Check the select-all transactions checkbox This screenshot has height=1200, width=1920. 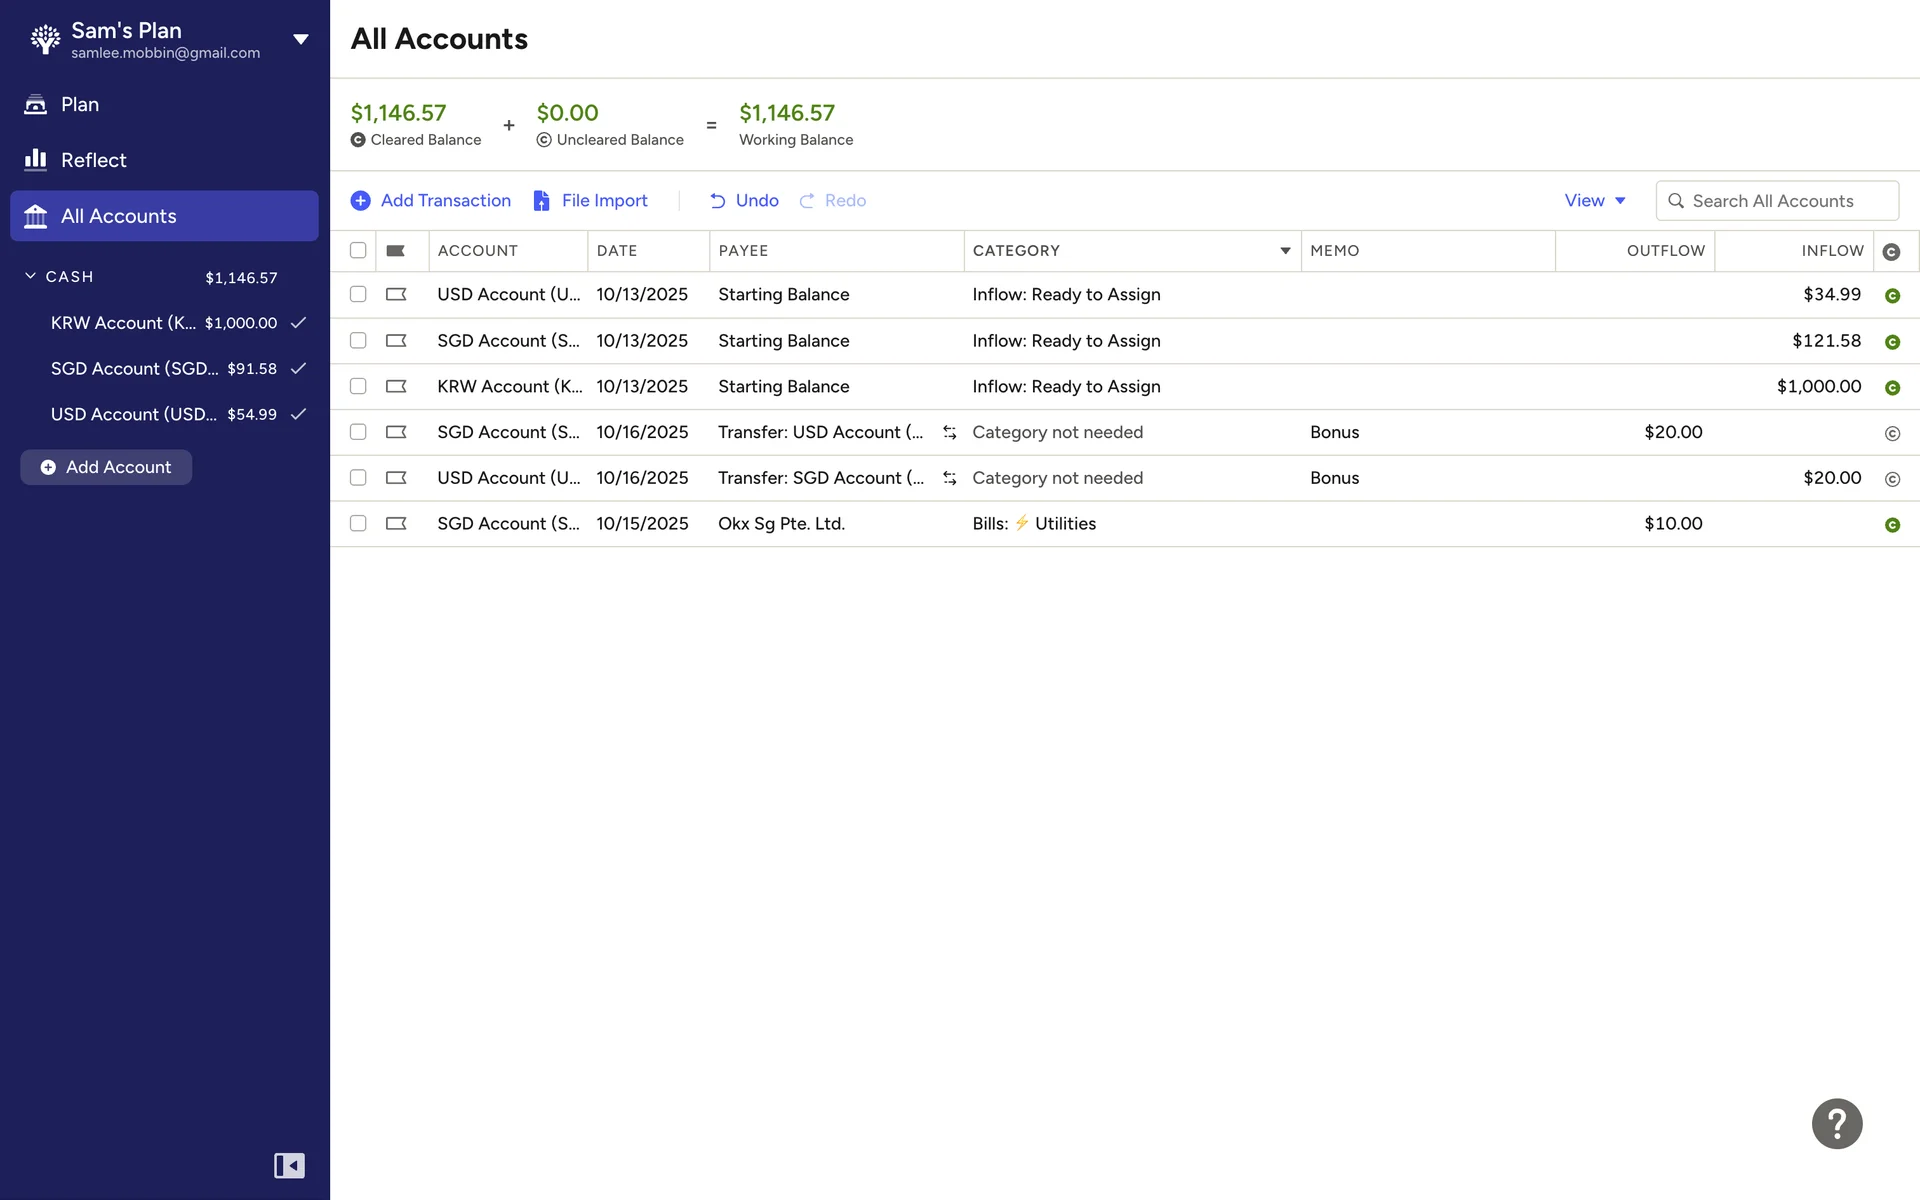click(x=358, y=251)
